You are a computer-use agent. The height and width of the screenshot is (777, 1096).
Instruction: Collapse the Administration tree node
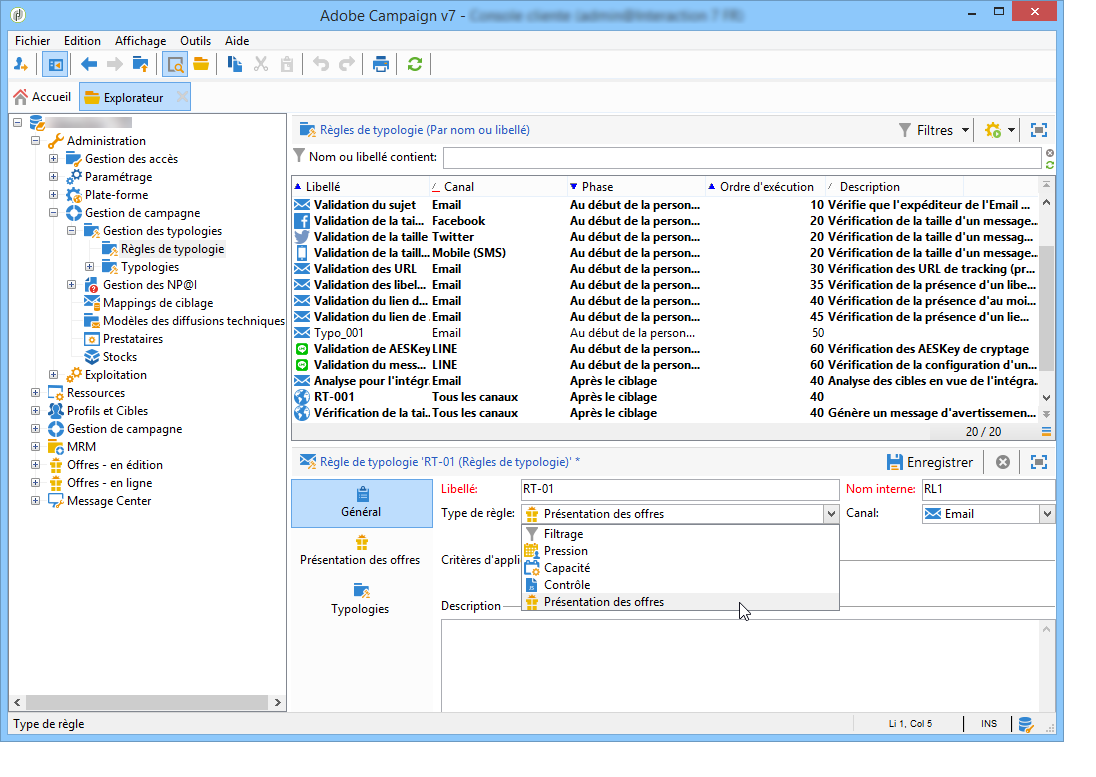click(x=36, y=140)
